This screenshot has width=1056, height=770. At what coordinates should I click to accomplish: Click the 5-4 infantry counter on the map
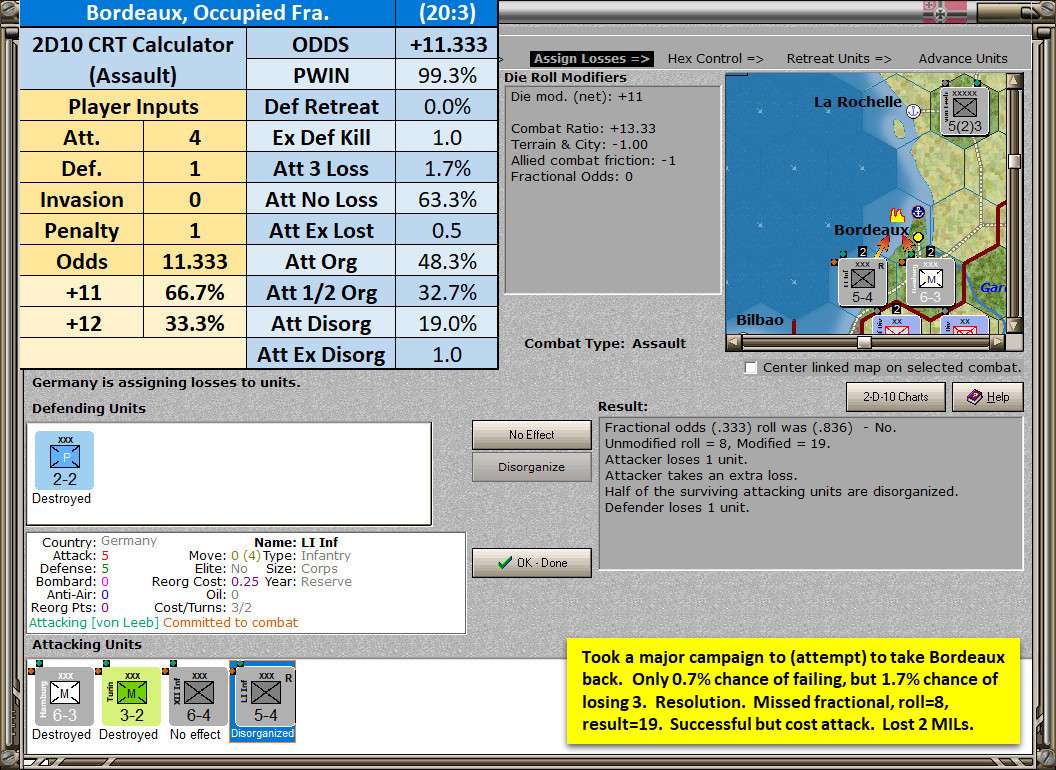point(863,282)
